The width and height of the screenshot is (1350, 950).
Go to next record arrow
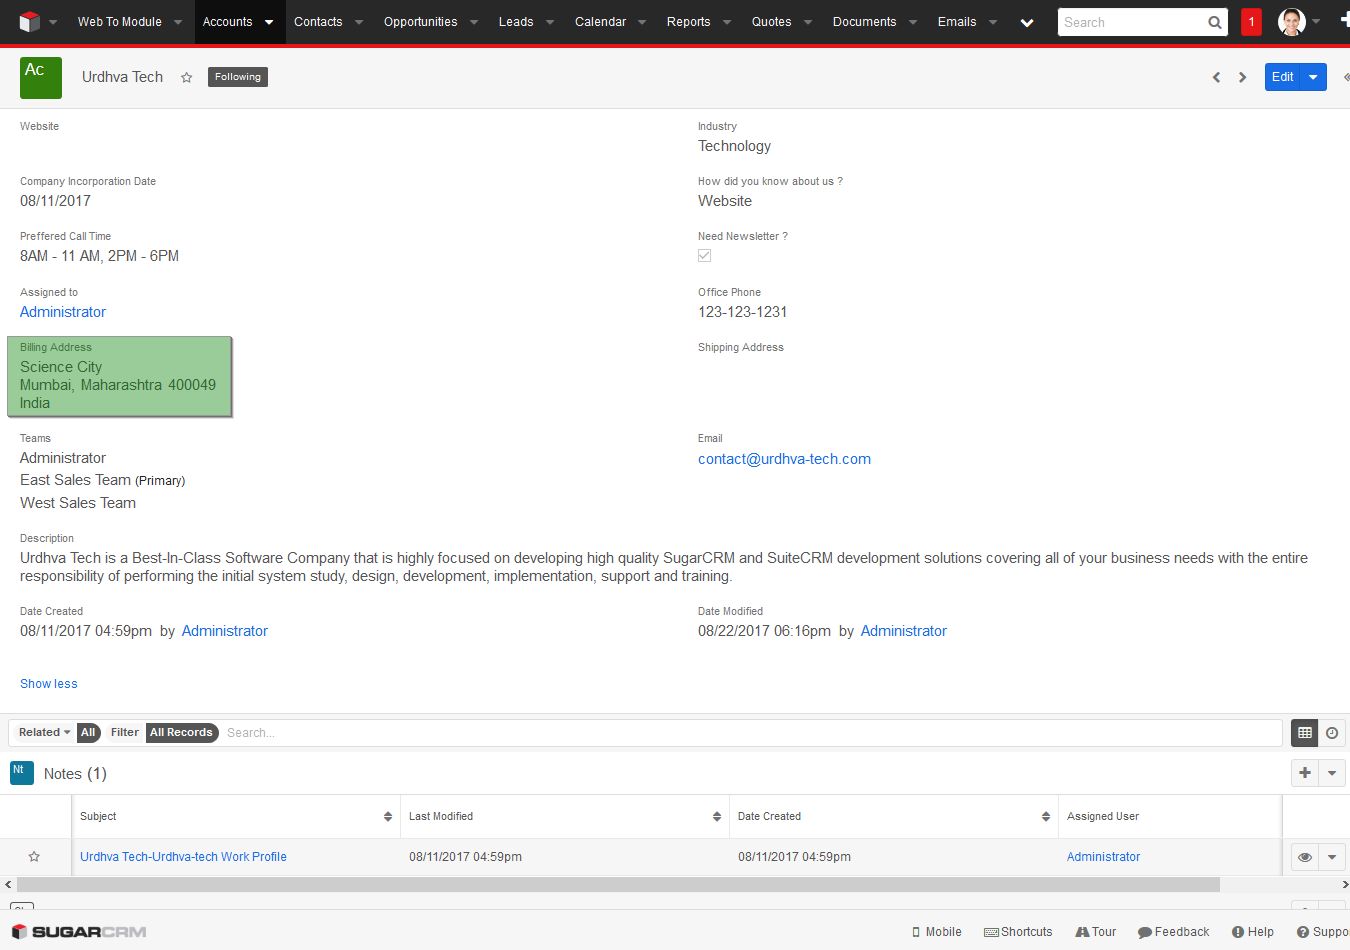(1242, 77)
